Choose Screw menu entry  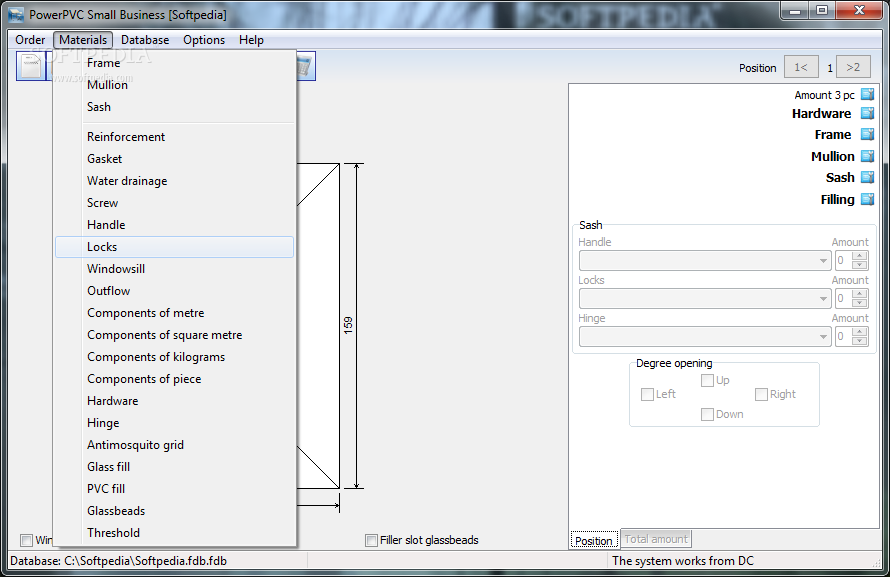[x=174, y=203]
